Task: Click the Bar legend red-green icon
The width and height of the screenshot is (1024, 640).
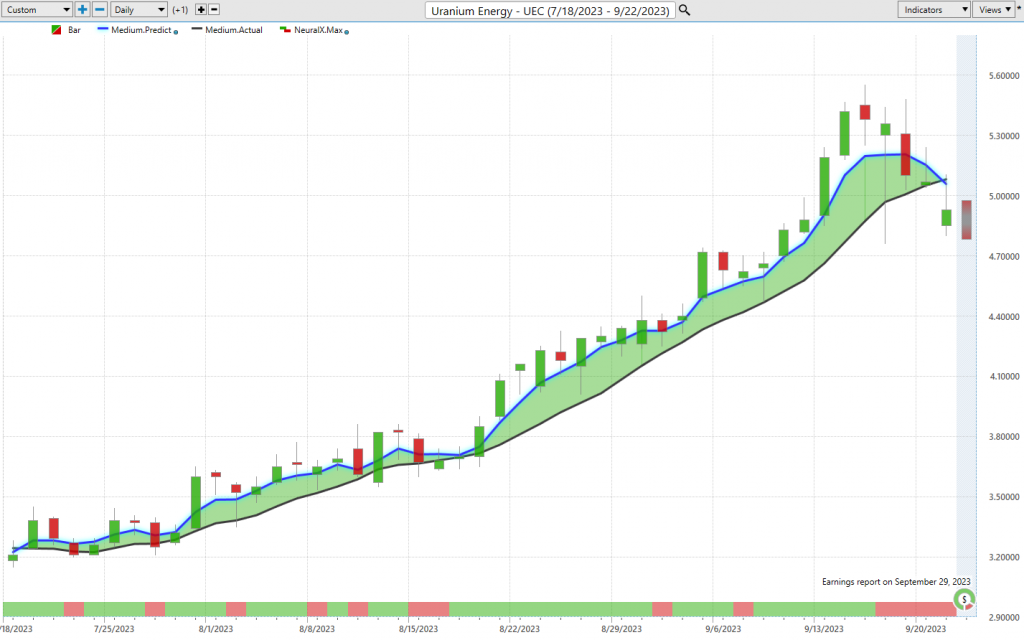Action: point(56,30)
